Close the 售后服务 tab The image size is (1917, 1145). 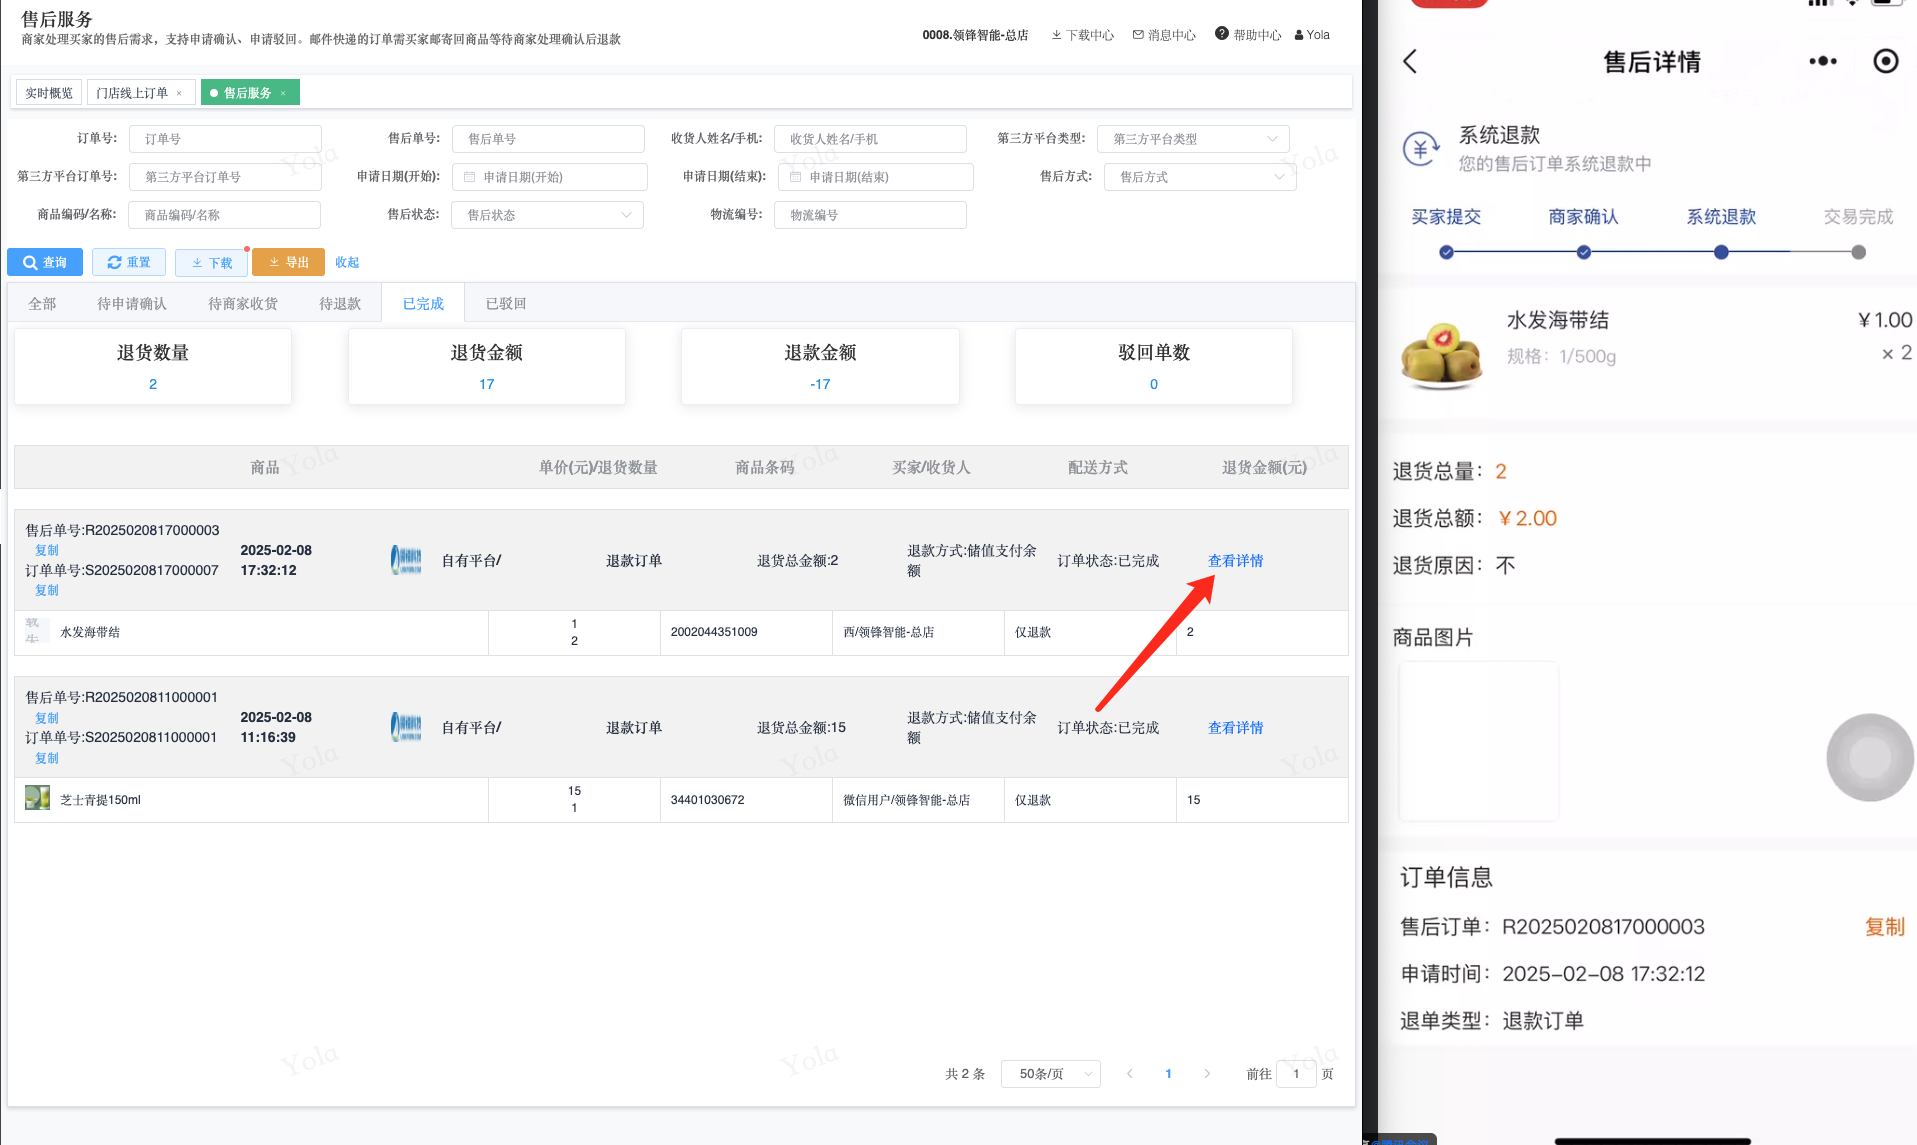(x=283, y=93)
